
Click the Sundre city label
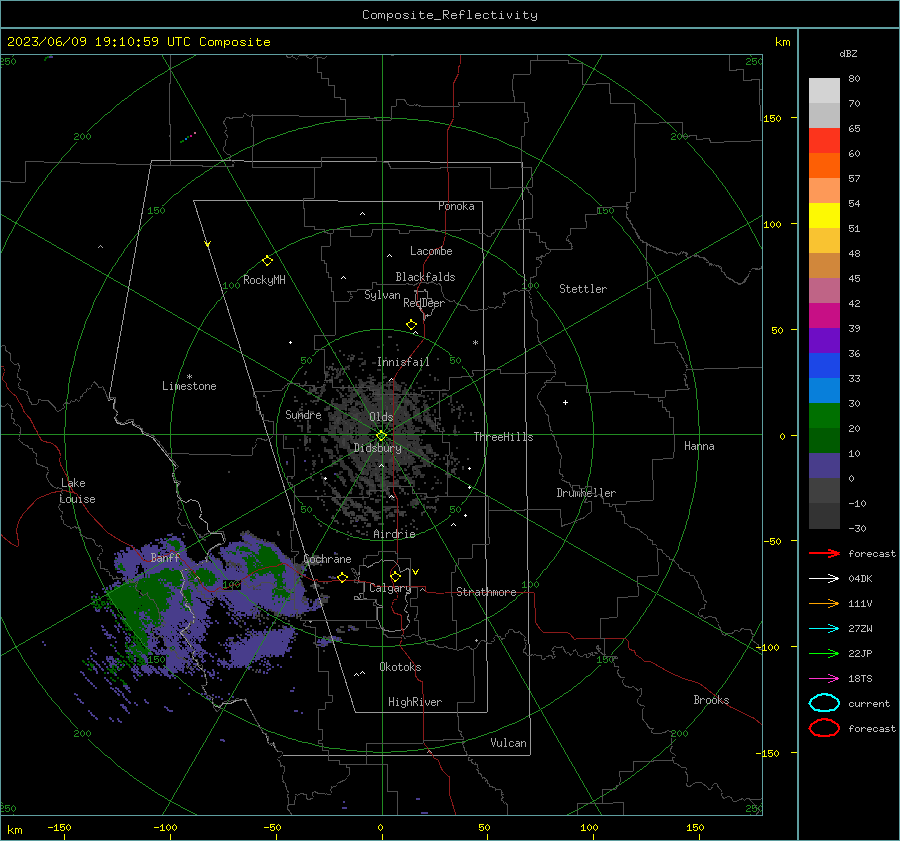[303, 414]
